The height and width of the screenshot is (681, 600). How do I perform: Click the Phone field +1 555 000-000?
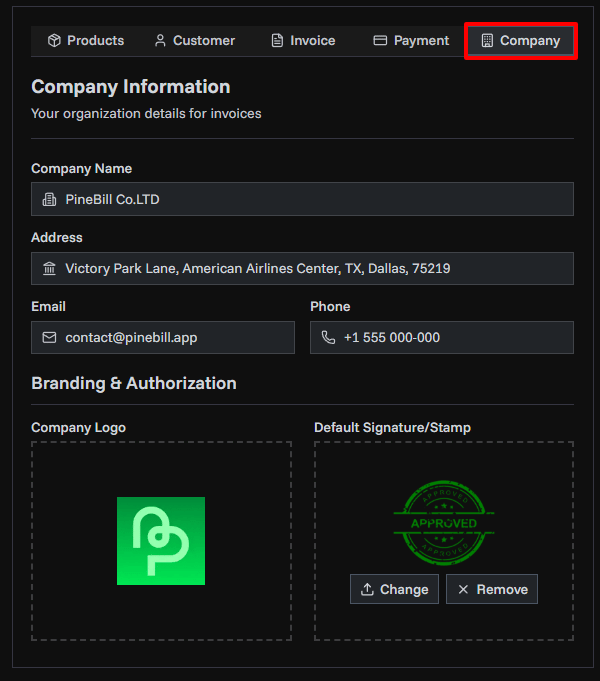coord(442,337)
